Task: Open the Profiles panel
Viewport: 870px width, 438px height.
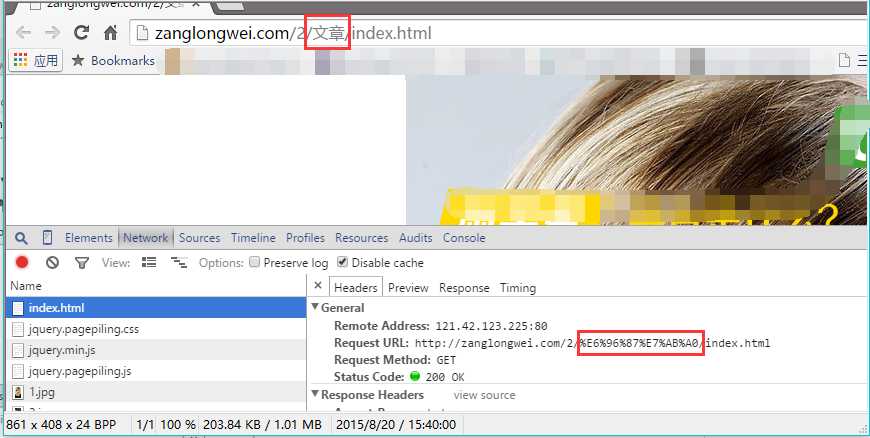Action: point(305,238)
